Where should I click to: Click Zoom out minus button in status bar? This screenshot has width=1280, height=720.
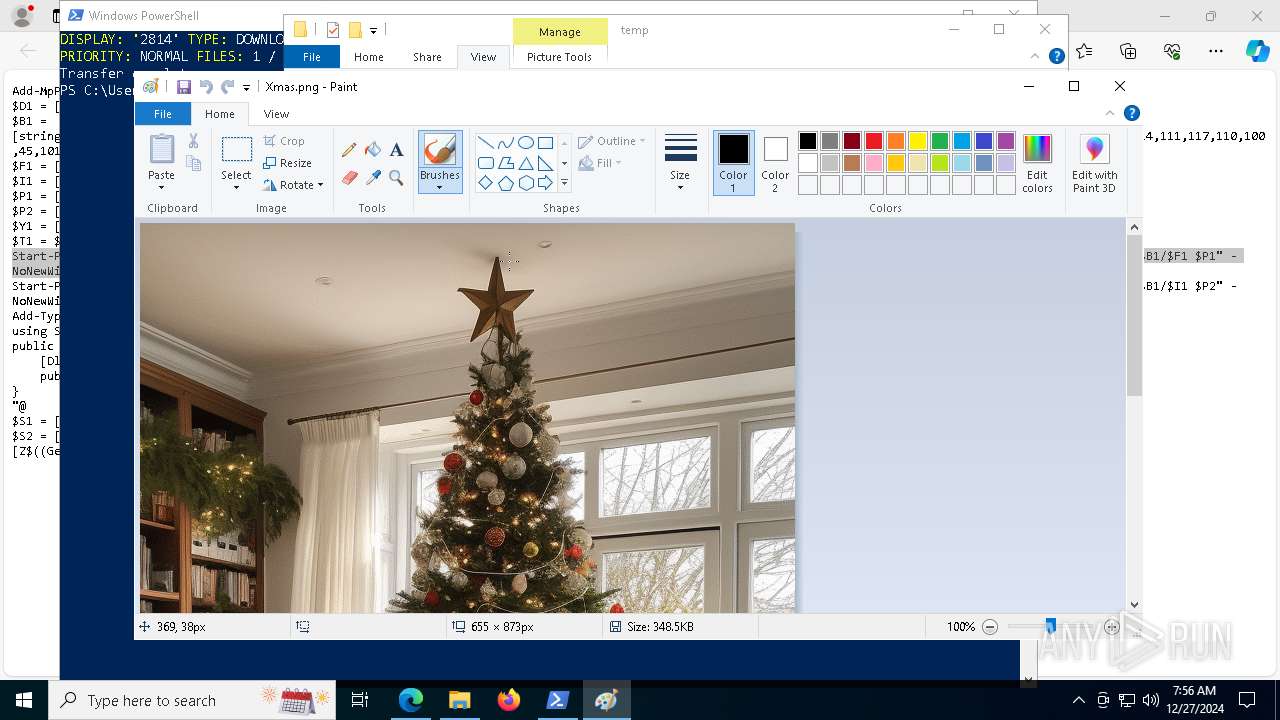point(990,627)
